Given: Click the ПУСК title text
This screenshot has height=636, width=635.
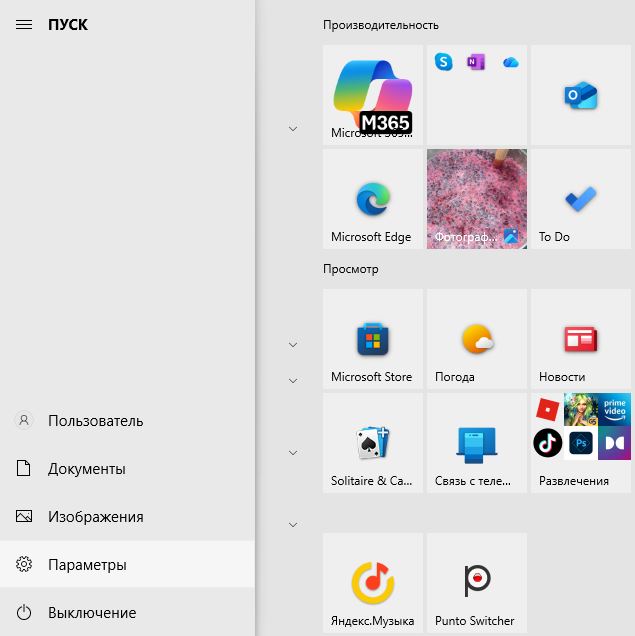Looking at the screenshot, I should 68,25.
